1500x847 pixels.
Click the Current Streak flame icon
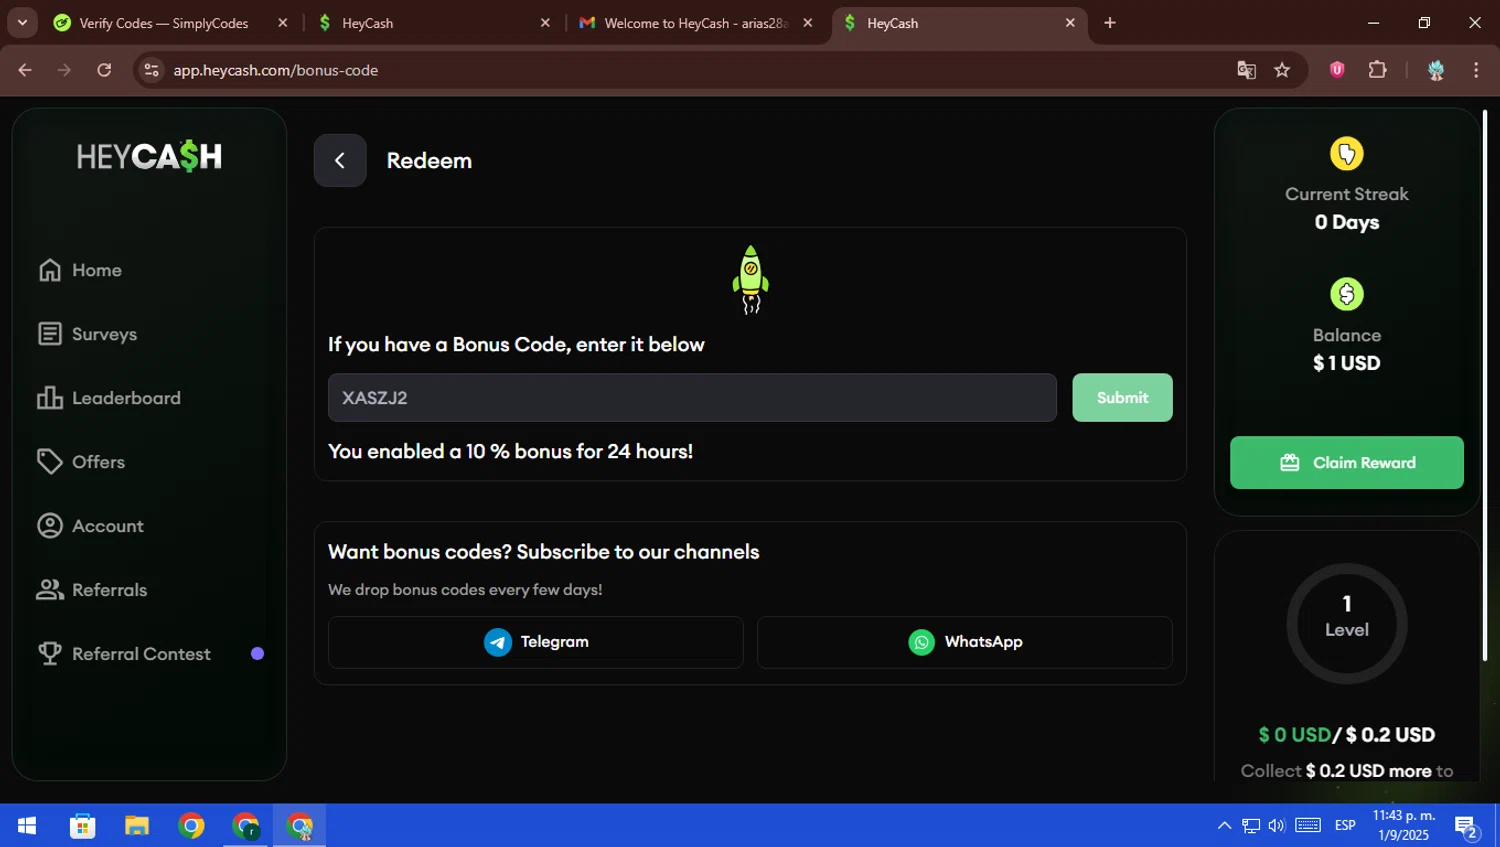tap(1347, 154)
